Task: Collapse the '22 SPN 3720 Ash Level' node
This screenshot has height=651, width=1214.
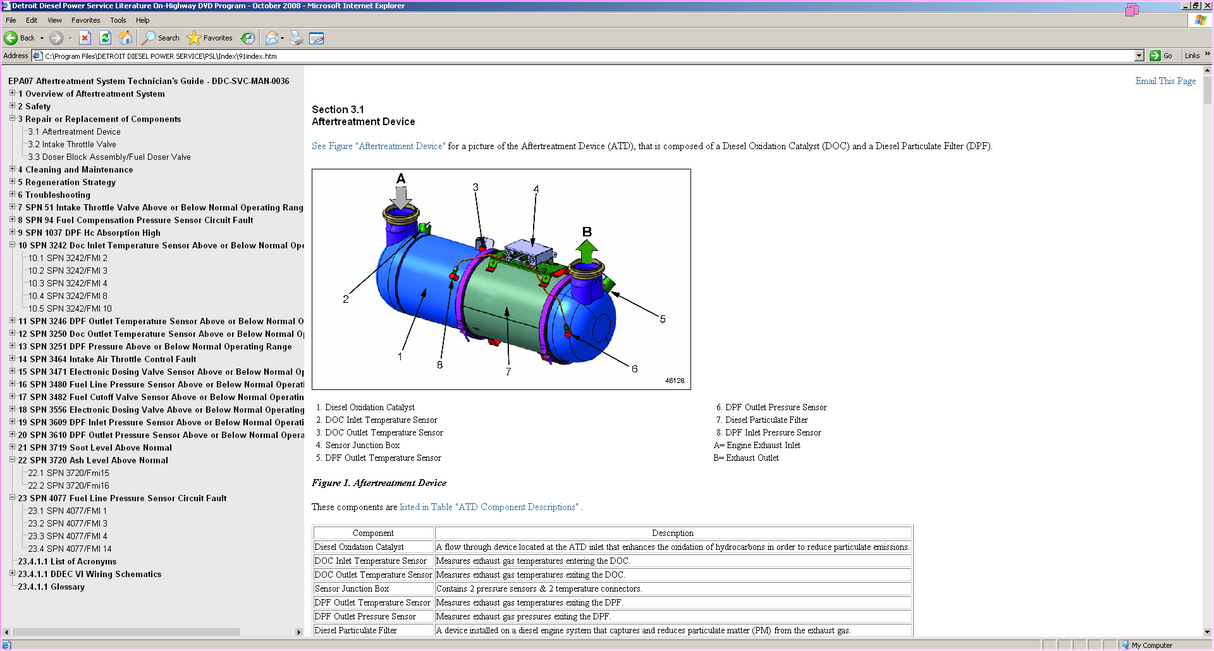Action: [14, 460]
